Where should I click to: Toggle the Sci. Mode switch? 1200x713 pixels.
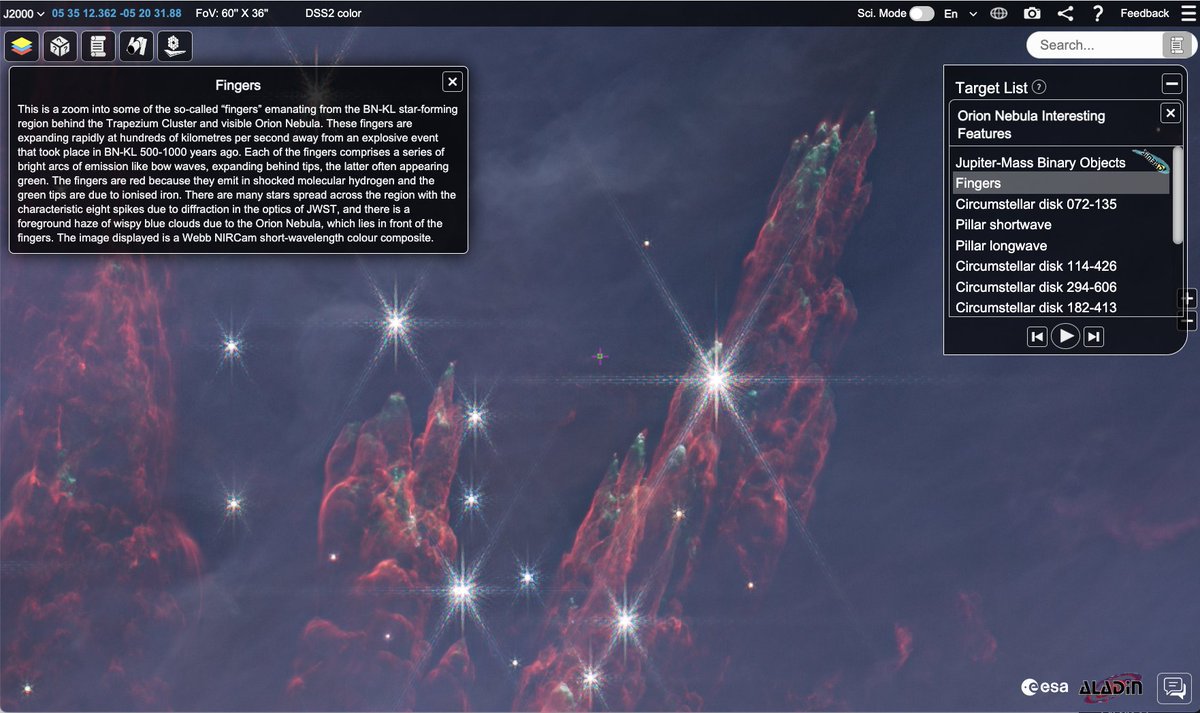[x=921, y=13]
